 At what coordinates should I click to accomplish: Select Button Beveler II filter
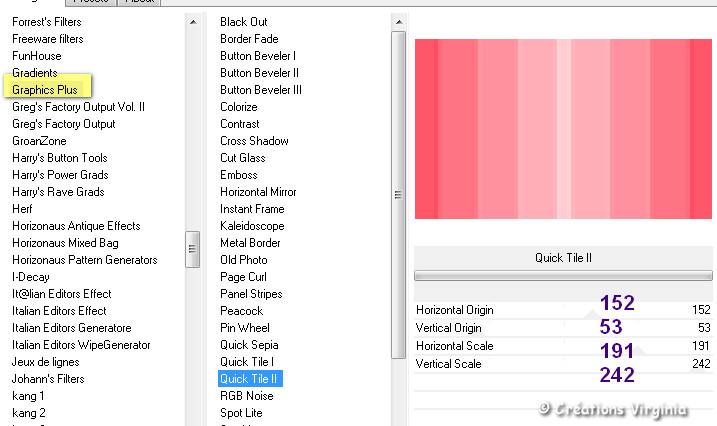[x=259, y=73]
